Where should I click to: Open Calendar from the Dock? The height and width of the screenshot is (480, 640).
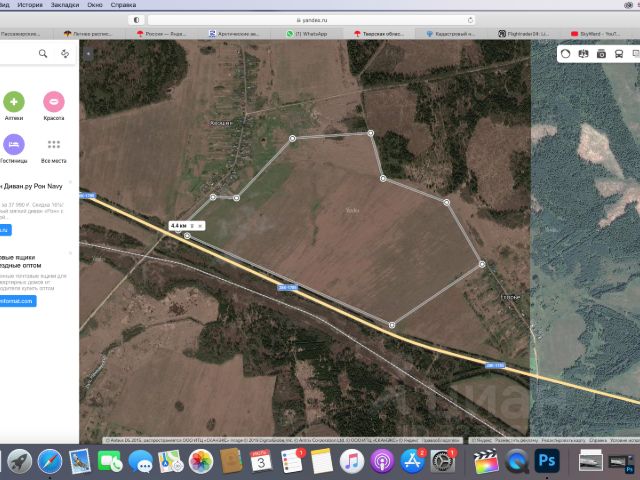click(261, 462)
